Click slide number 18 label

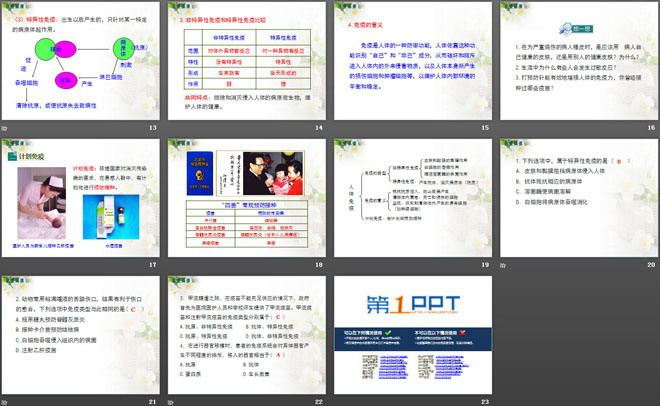pos(319,265)
